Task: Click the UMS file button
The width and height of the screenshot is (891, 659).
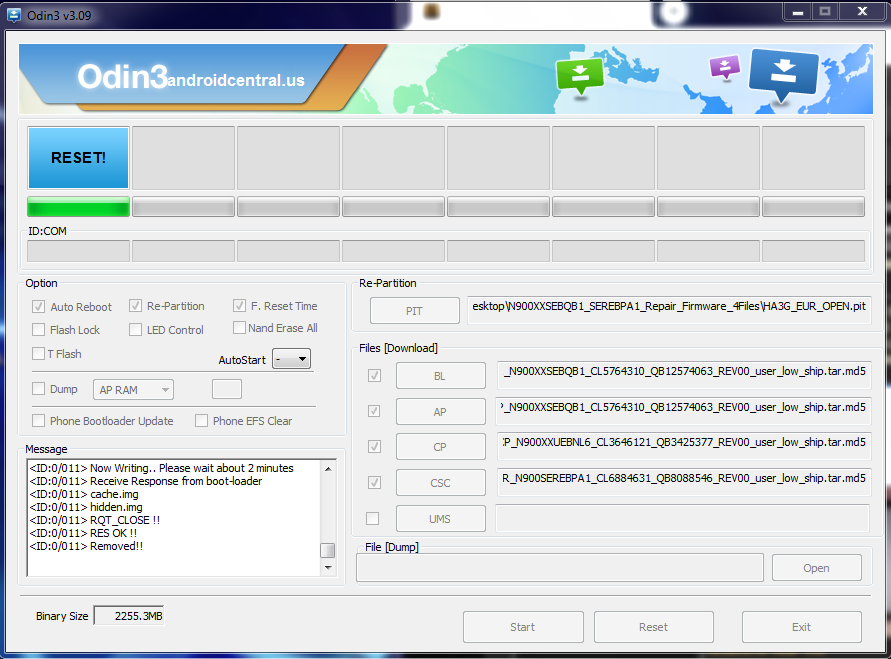Action: [440, 519]
